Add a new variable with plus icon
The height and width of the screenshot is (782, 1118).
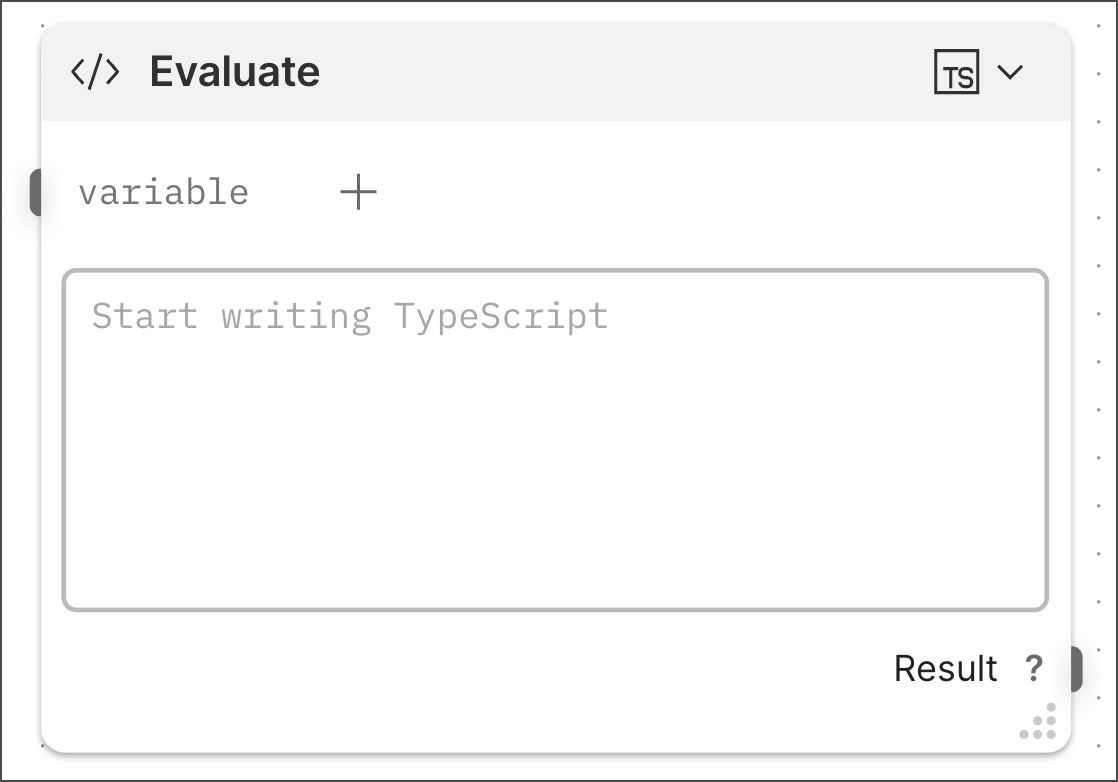(358, 191)
